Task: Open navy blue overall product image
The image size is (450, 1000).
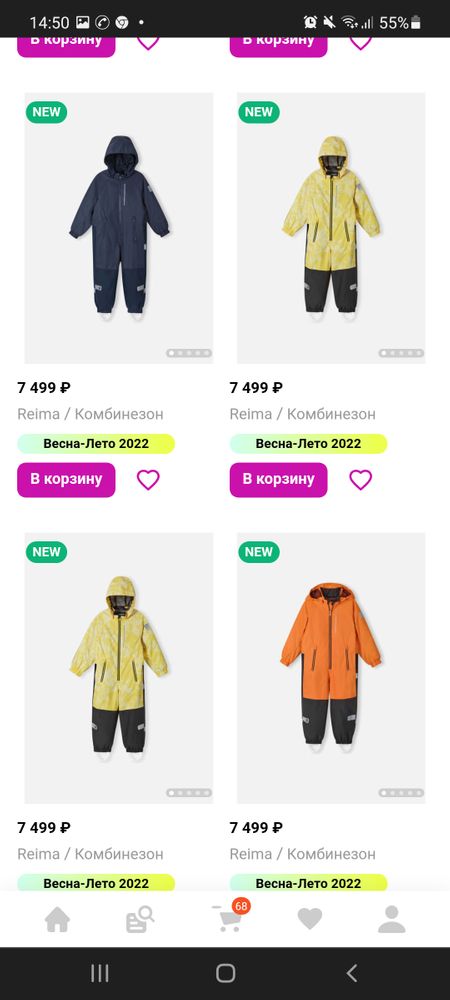Action: [x=119, y=228]
